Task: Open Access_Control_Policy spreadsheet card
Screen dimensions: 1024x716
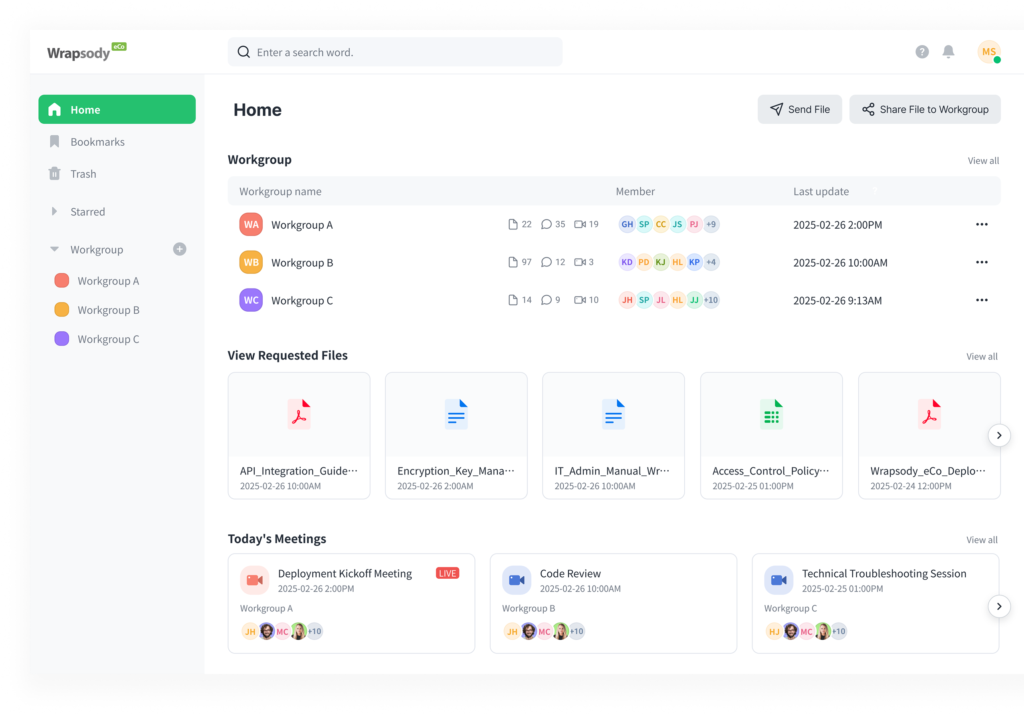Action: (x=771, y=436)
